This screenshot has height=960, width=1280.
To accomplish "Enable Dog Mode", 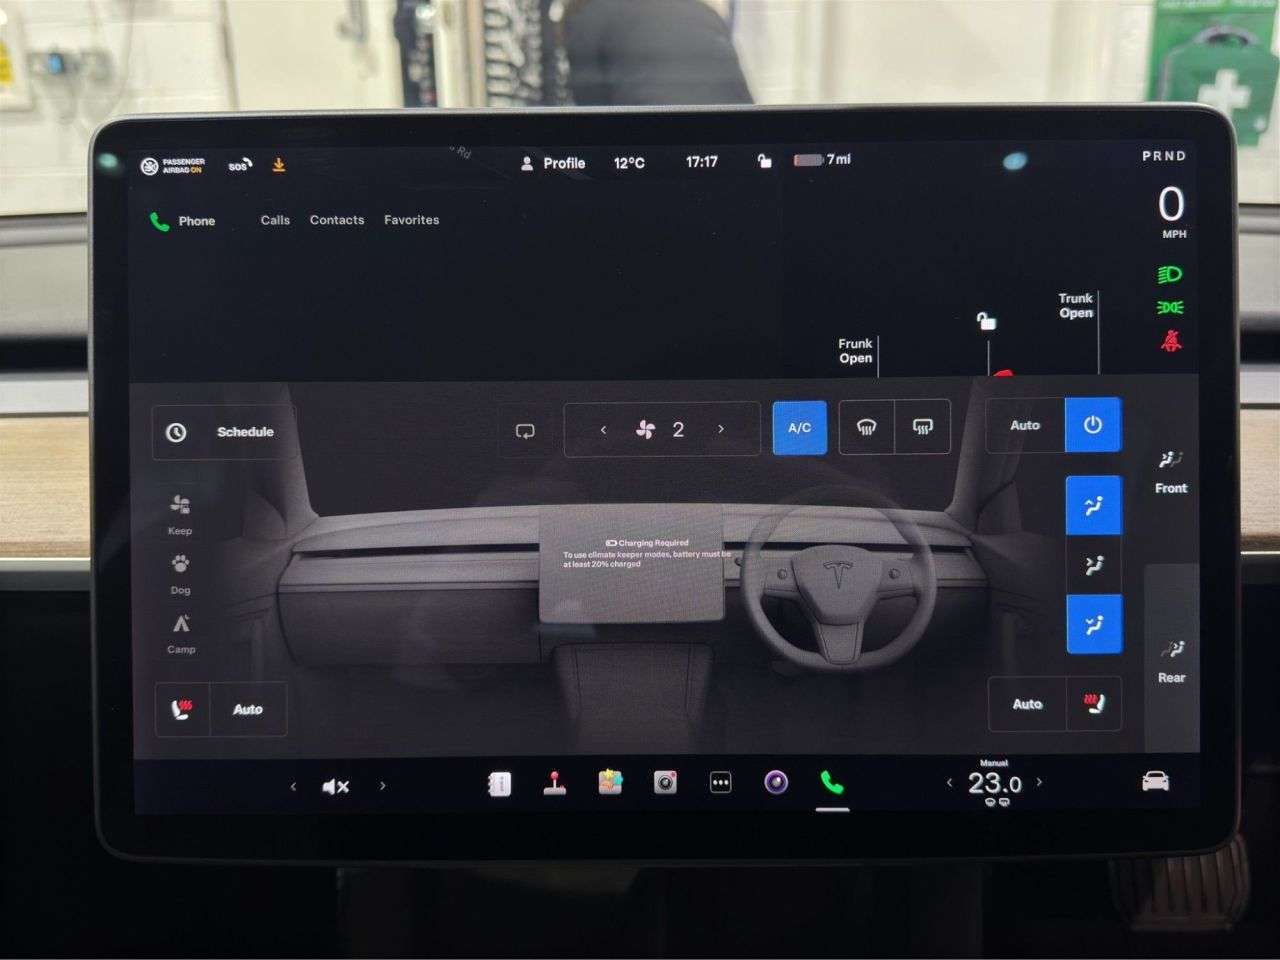I will [180, 572].
